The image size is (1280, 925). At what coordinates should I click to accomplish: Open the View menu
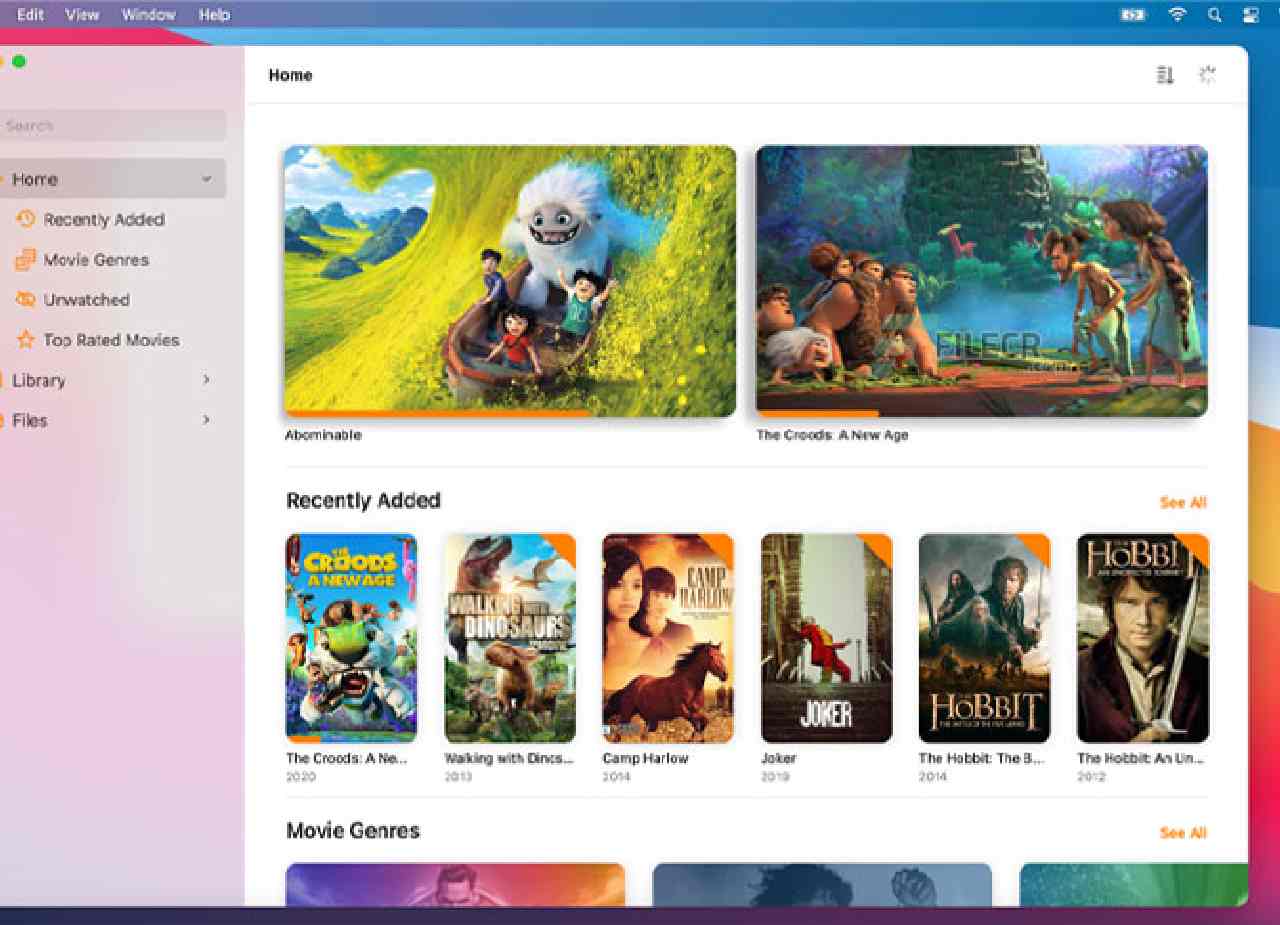pos(82,15)
